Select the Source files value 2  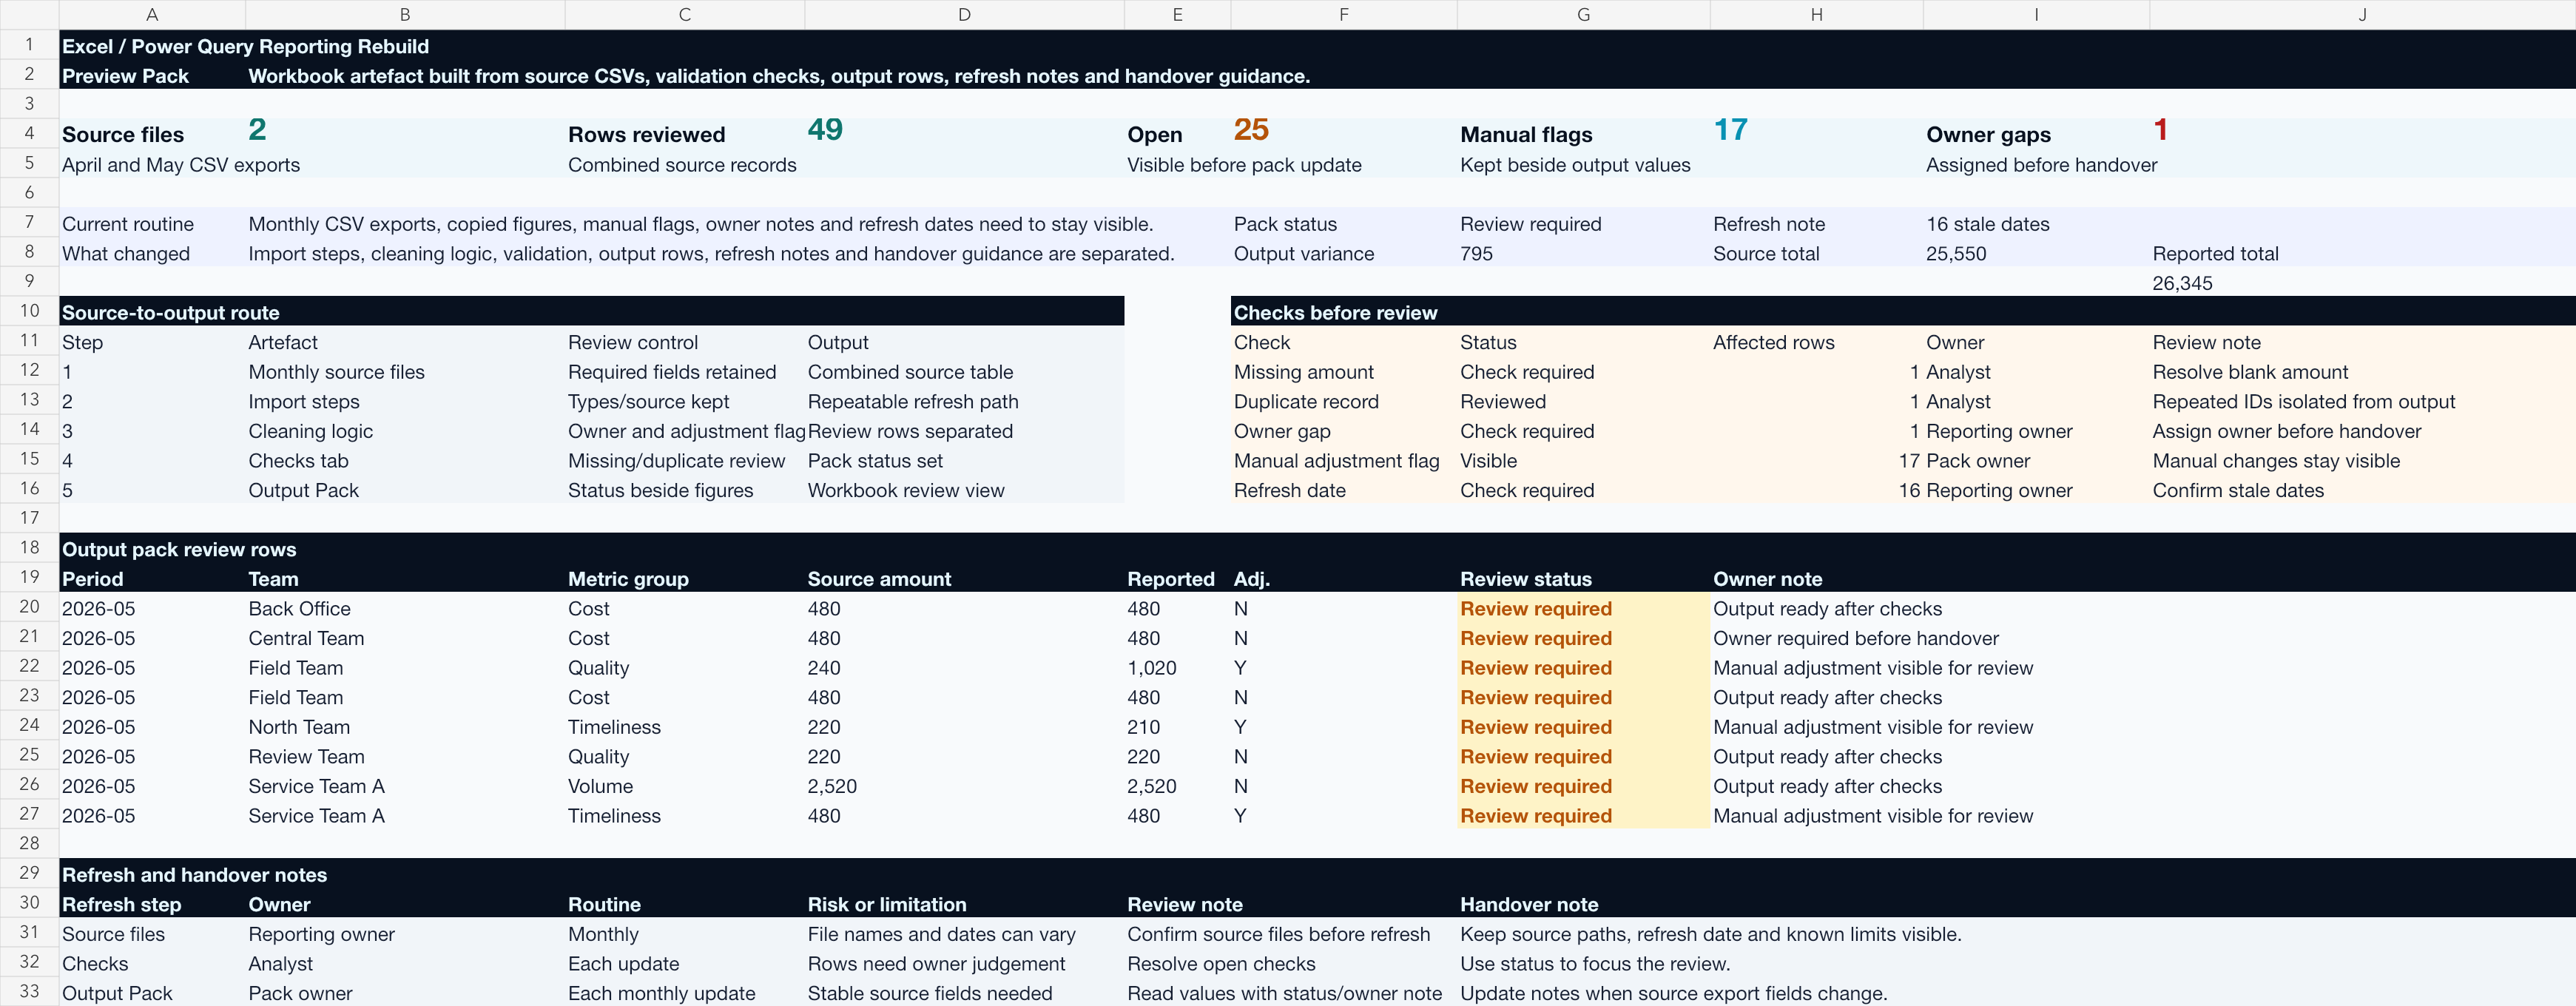(257, 129)
